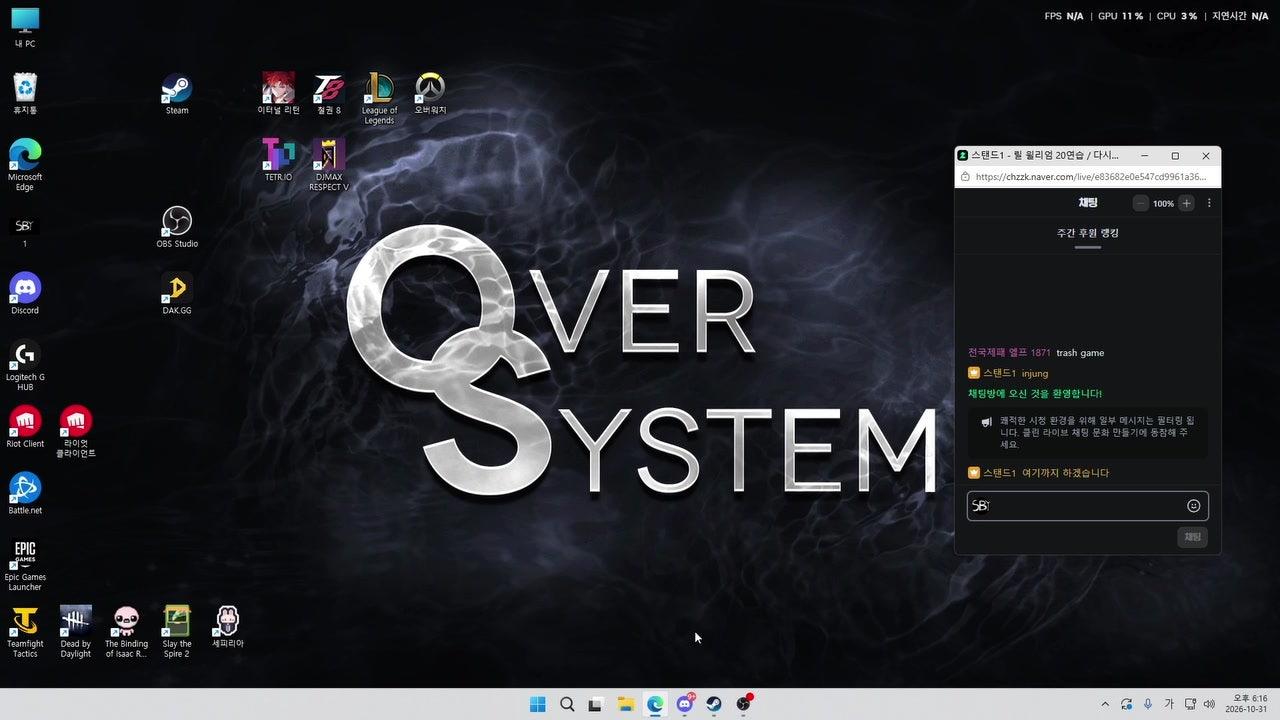The width and height of the screenshot is (1280, 720).
Task: Toggle the 가 Korean input mode indicator
Action: point(1168,704)
